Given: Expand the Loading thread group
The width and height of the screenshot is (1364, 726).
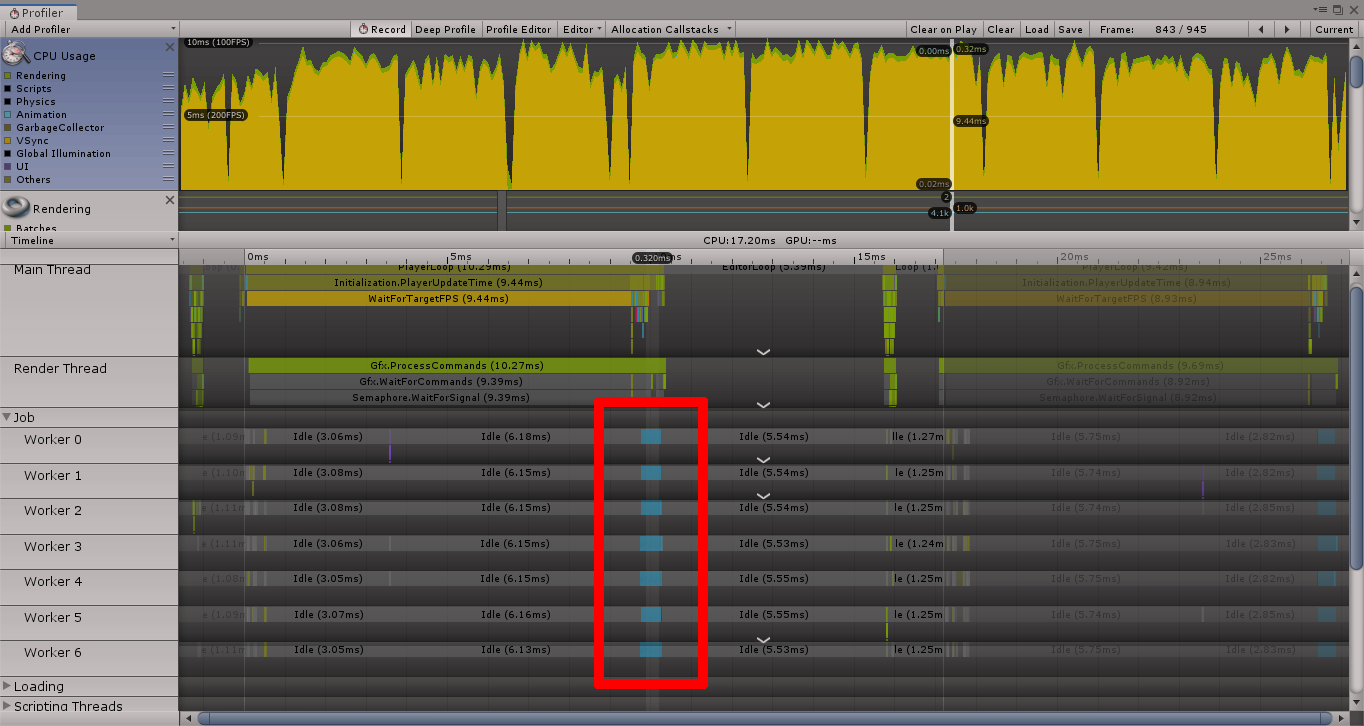Looking at the screenshot, I should pyautogui.click(x=7, y=686).
